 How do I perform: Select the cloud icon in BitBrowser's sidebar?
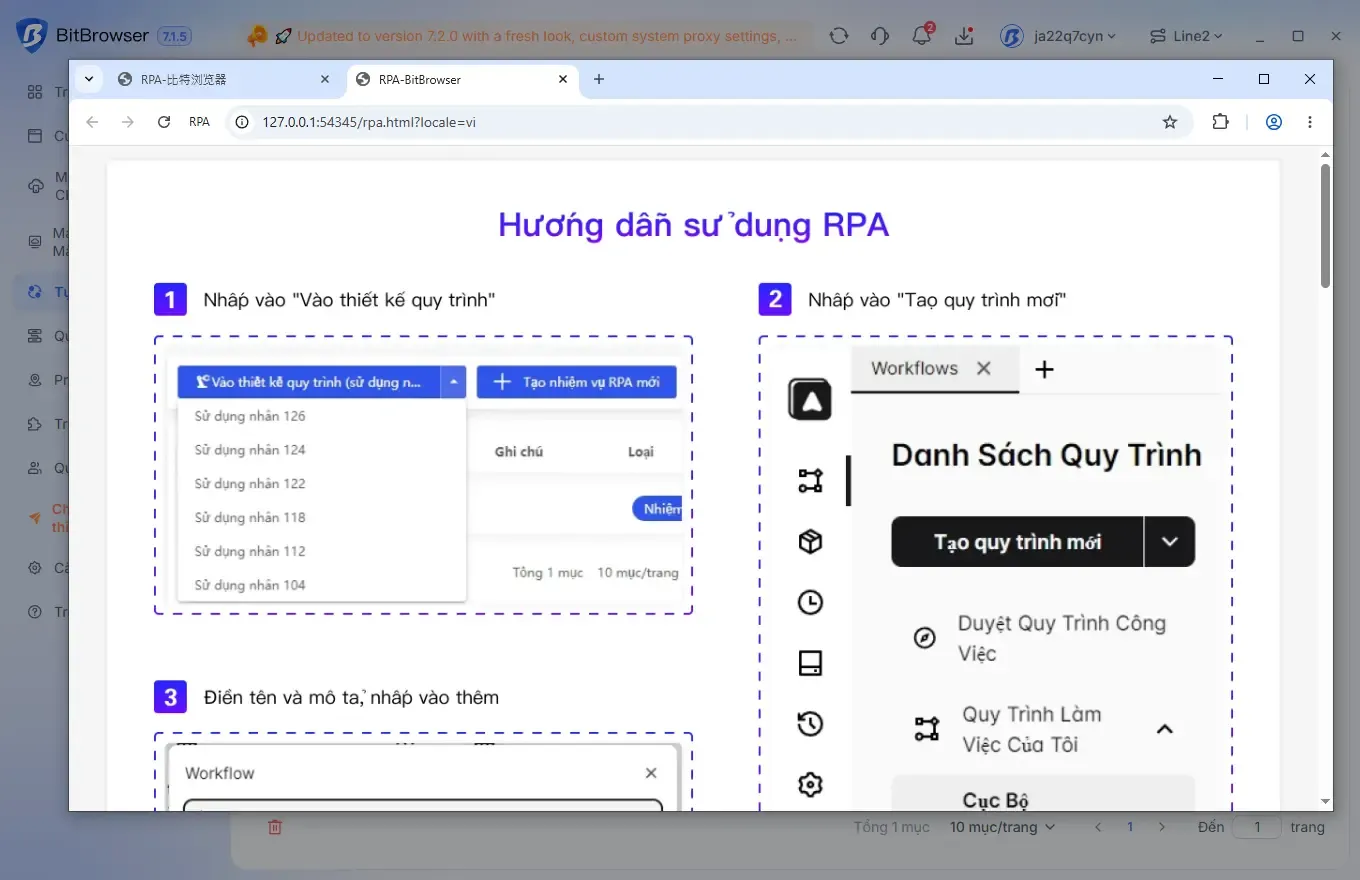pyautogui.click(x=35, y=186)
